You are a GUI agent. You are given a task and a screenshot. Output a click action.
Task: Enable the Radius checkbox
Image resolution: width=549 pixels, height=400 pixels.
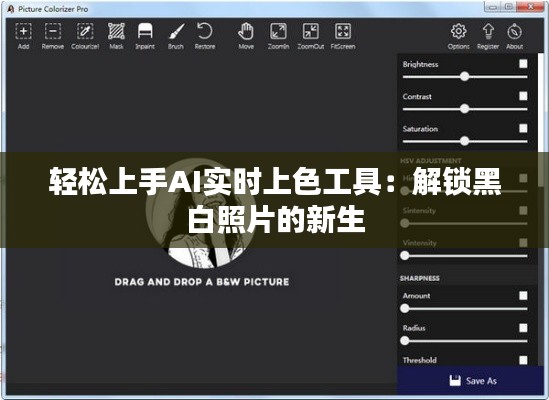pos(523,328)
